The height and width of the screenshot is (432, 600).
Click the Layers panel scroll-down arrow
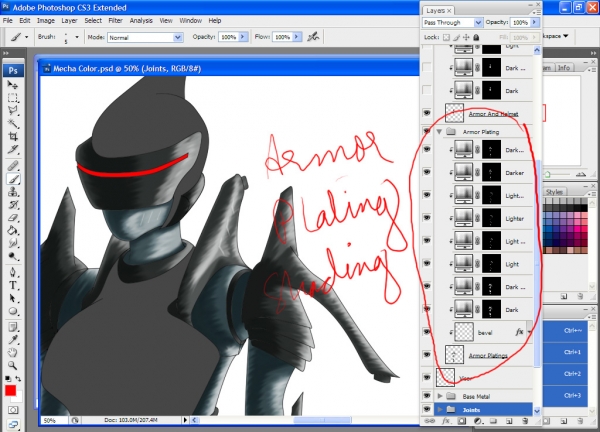(536, 411)
